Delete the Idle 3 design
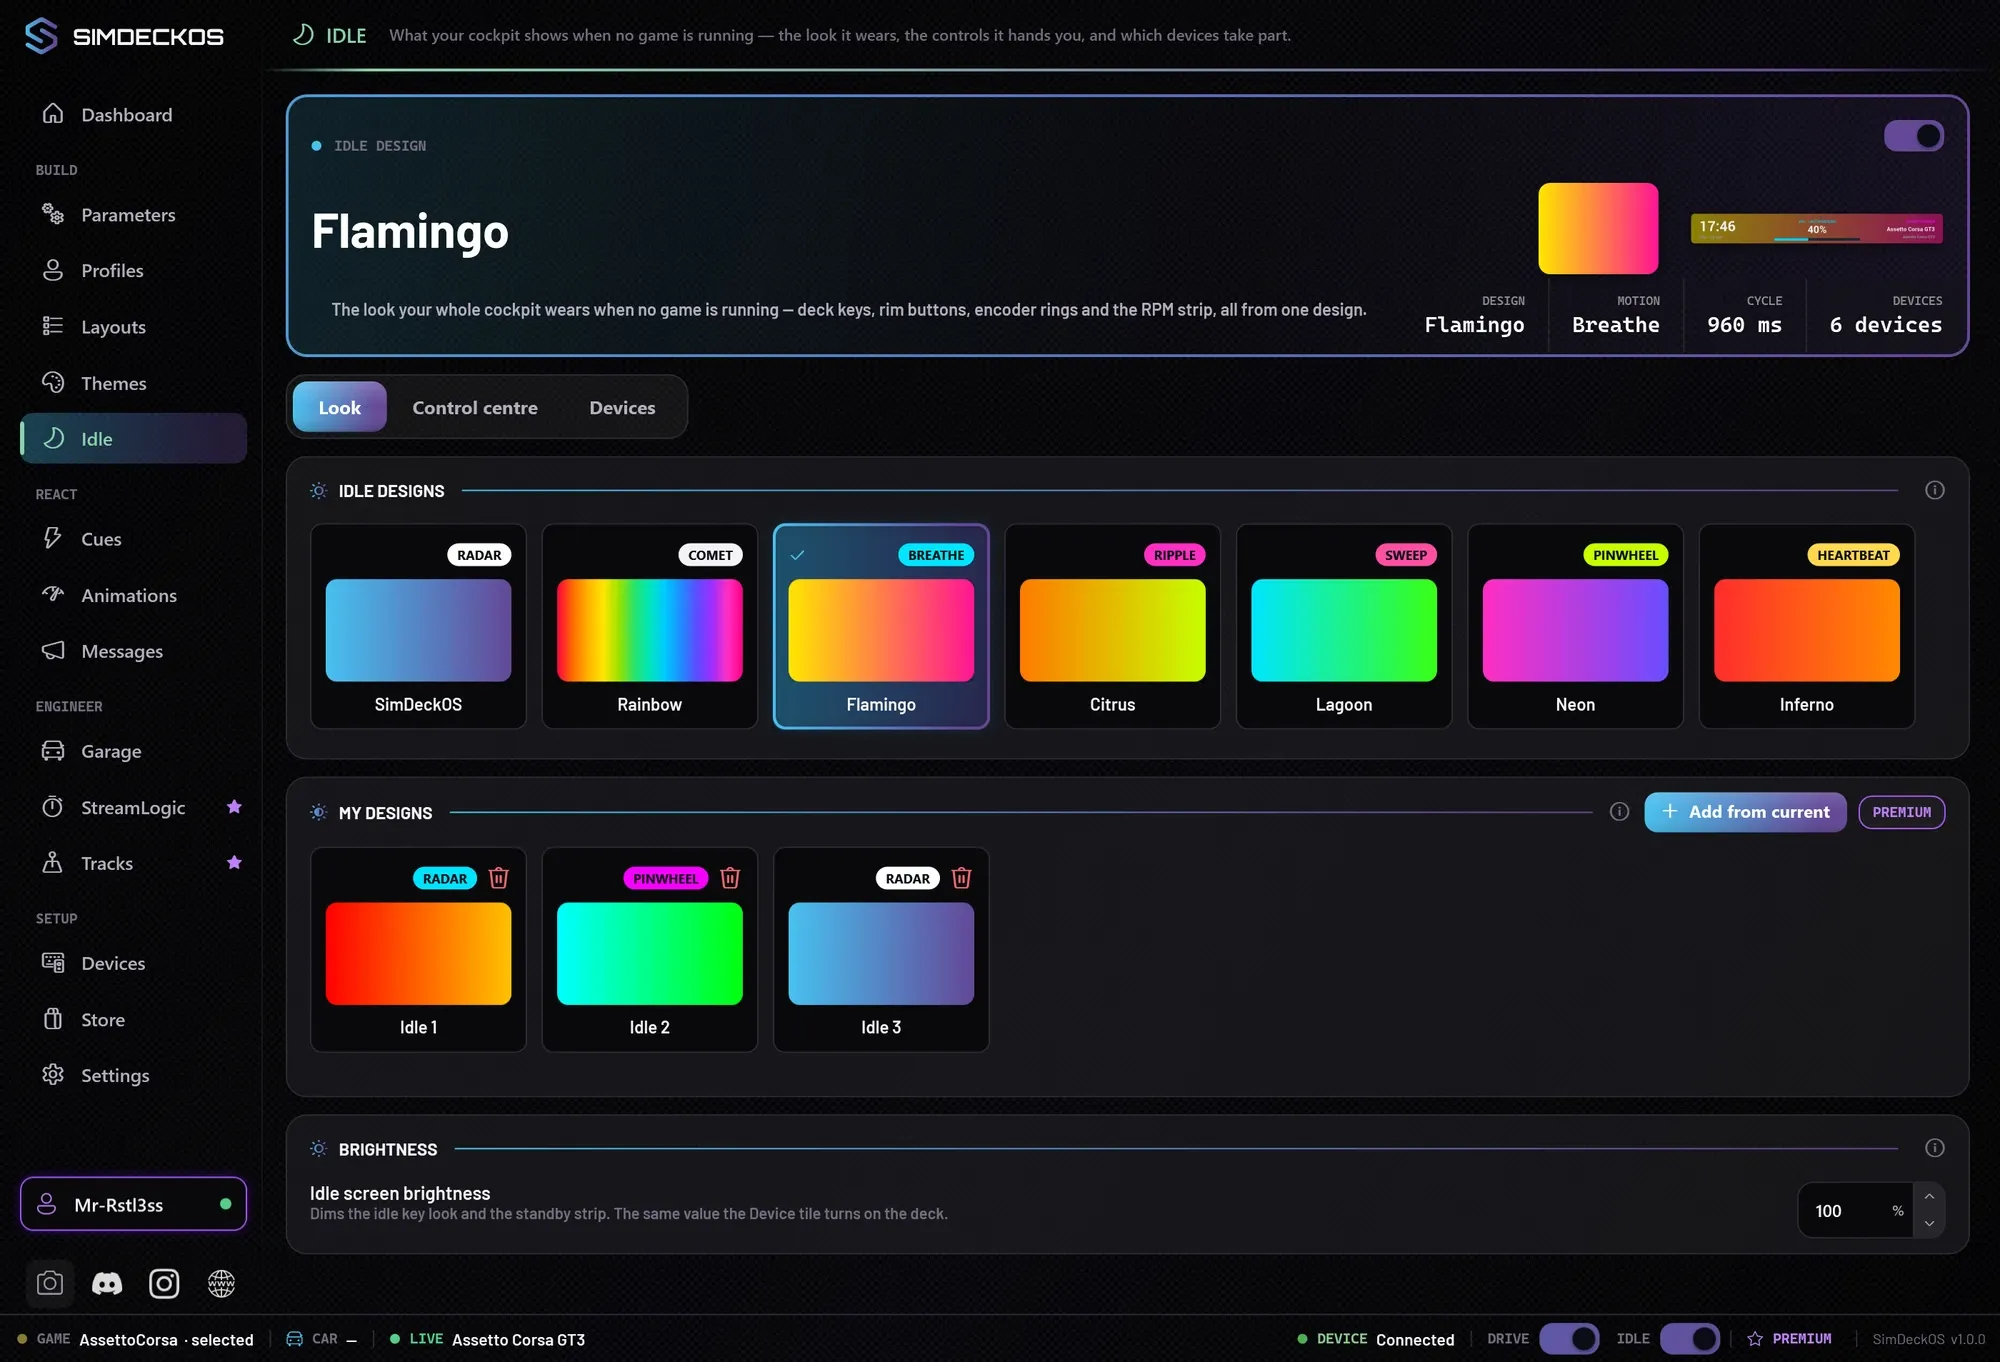Image resolution: width=2000 pixels, height=1362 pixels. 961,878
